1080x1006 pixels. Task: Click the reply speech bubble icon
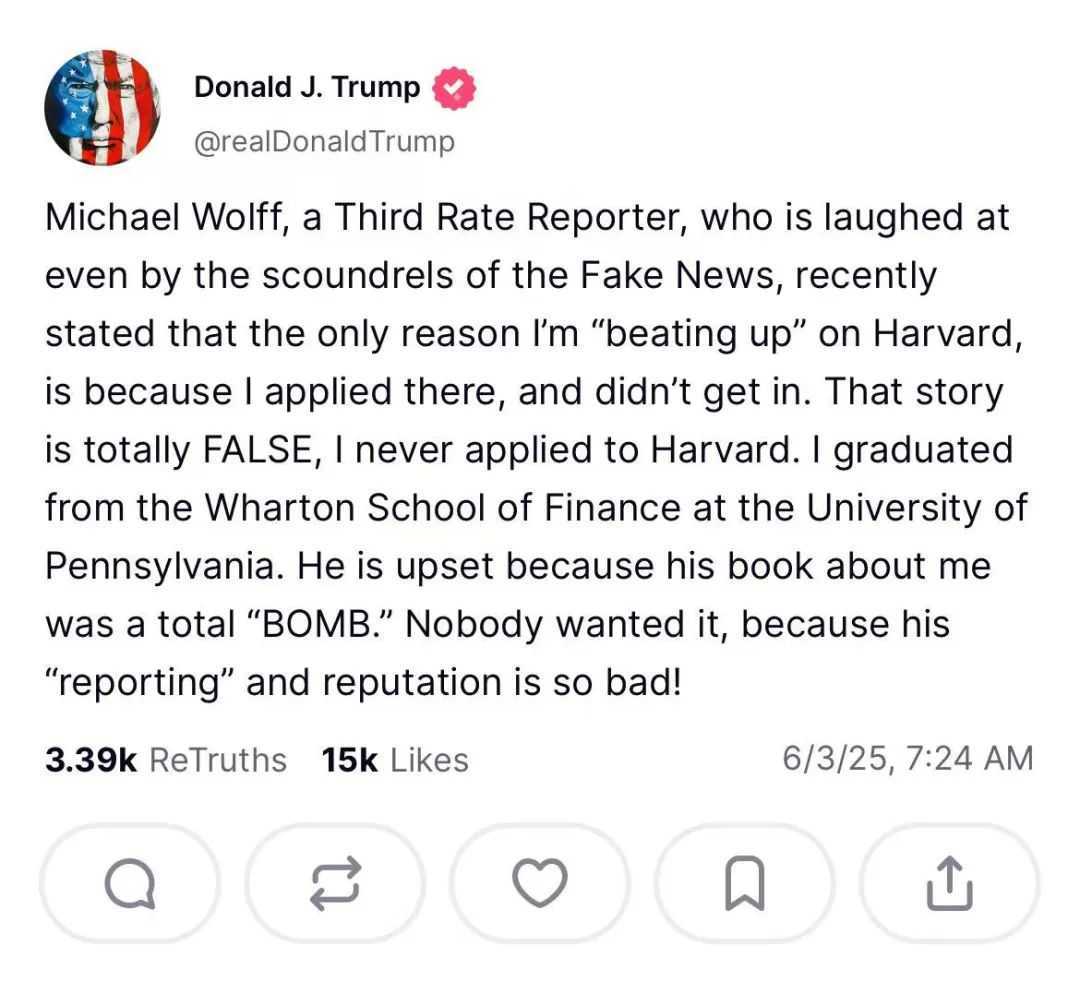point(129,883)
